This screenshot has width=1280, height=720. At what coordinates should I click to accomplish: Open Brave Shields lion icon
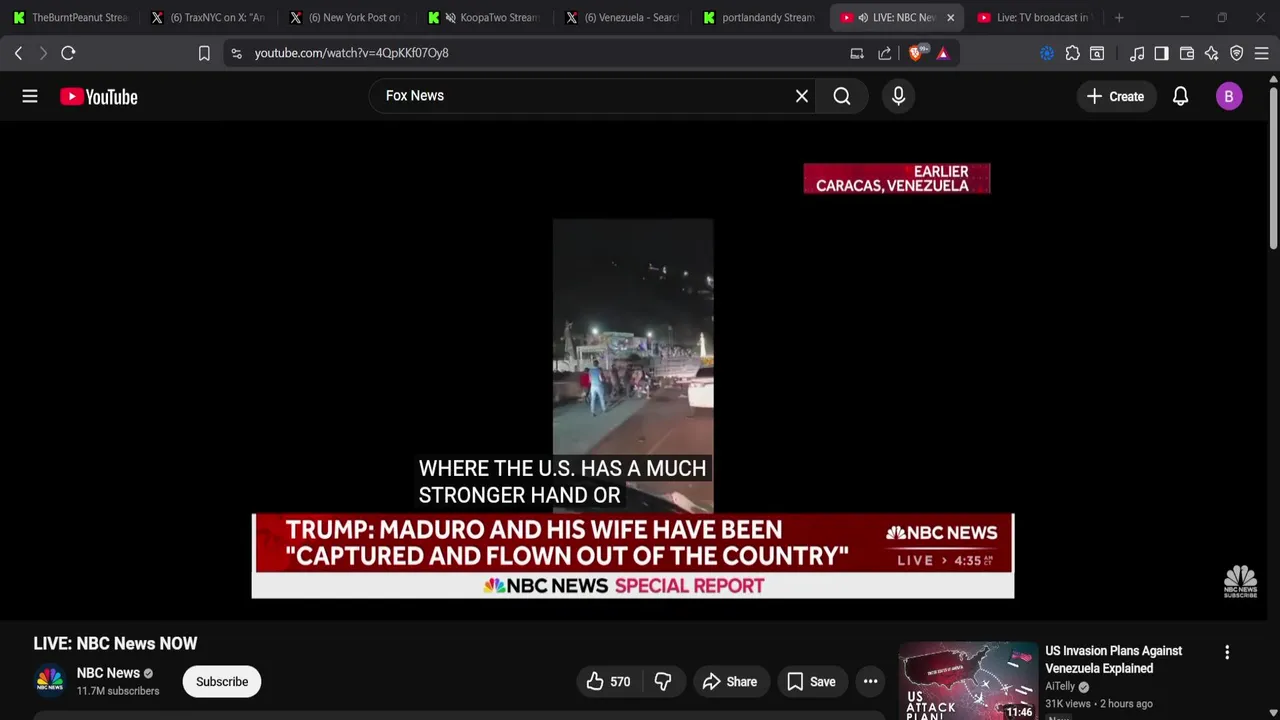click(x=915, y=53)
